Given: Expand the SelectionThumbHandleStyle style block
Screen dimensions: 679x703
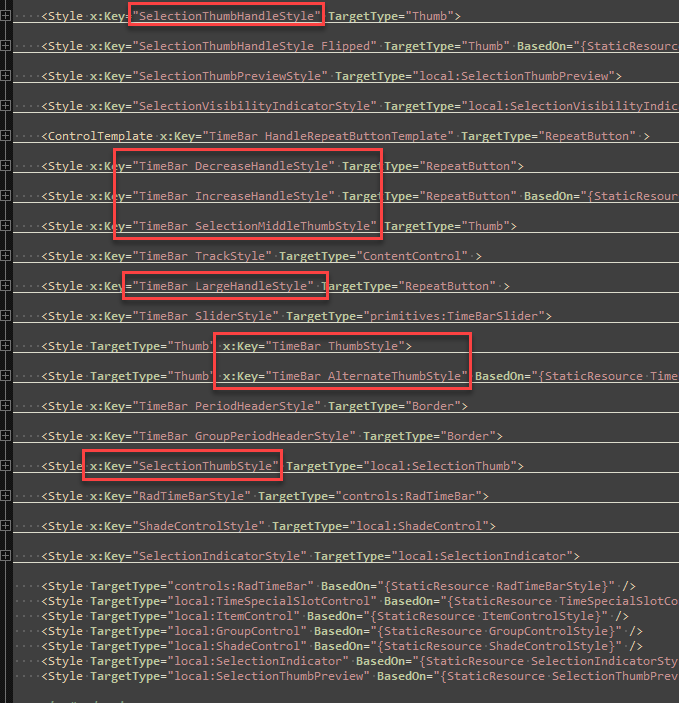Looking at the screenshot, I should click(x=5, y=16).
